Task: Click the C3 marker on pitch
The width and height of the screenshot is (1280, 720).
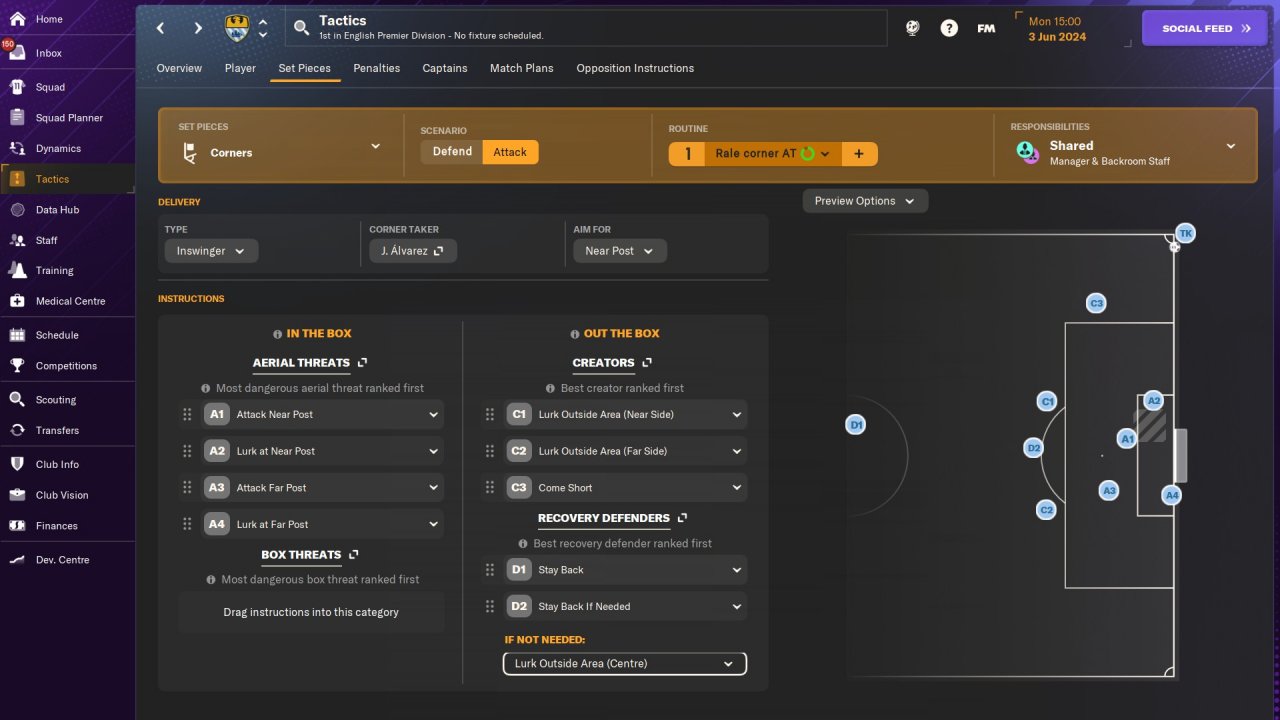Action: [x=1096, y=303]
